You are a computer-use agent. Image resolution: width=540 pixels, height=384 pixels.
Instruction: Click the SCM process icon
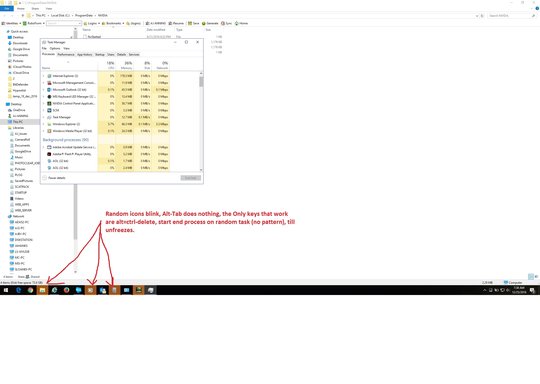tap(49, 110)
